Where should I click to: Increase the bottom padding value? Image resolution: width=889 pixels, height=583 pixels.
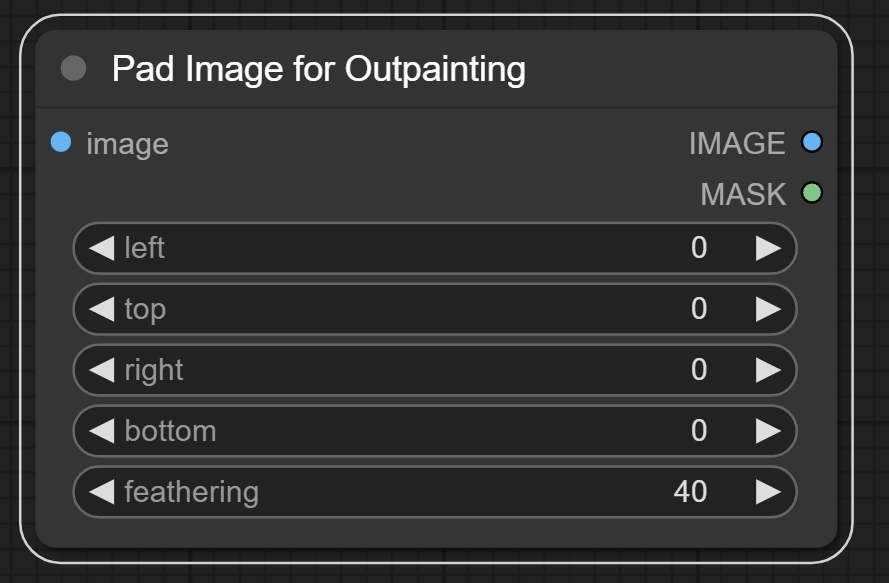tap(768, 431)
